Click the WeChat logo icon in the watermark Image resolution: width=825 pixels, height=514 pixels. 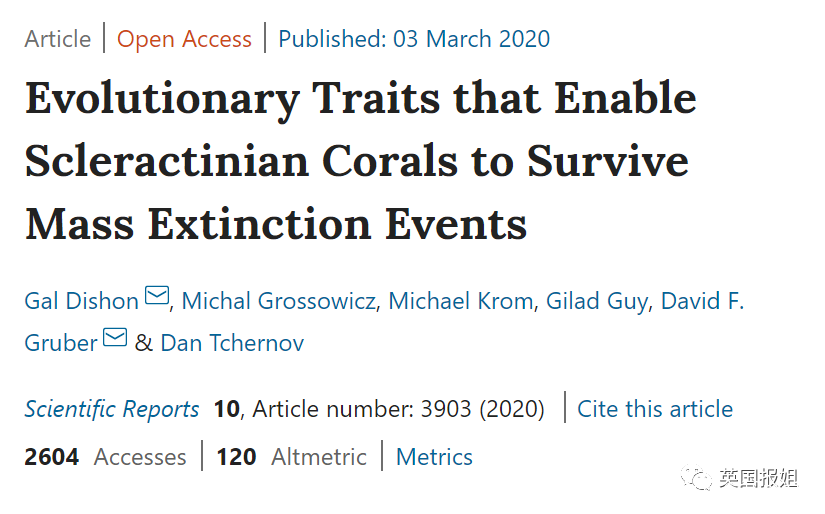point(697,479)
